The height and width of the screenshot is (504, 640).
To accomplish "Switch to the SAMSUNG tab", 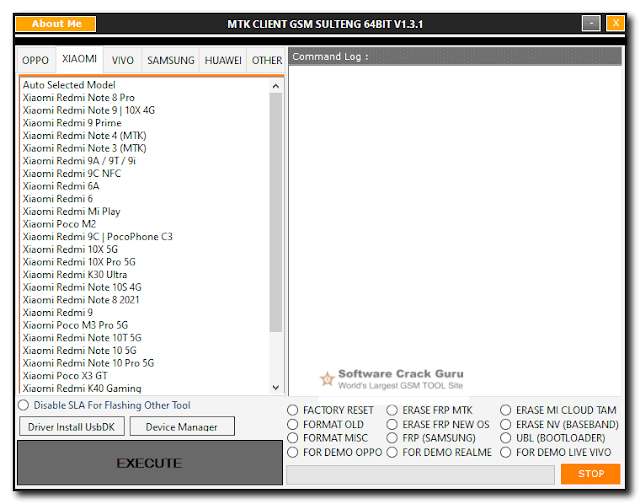I will [x=171, y=60].
